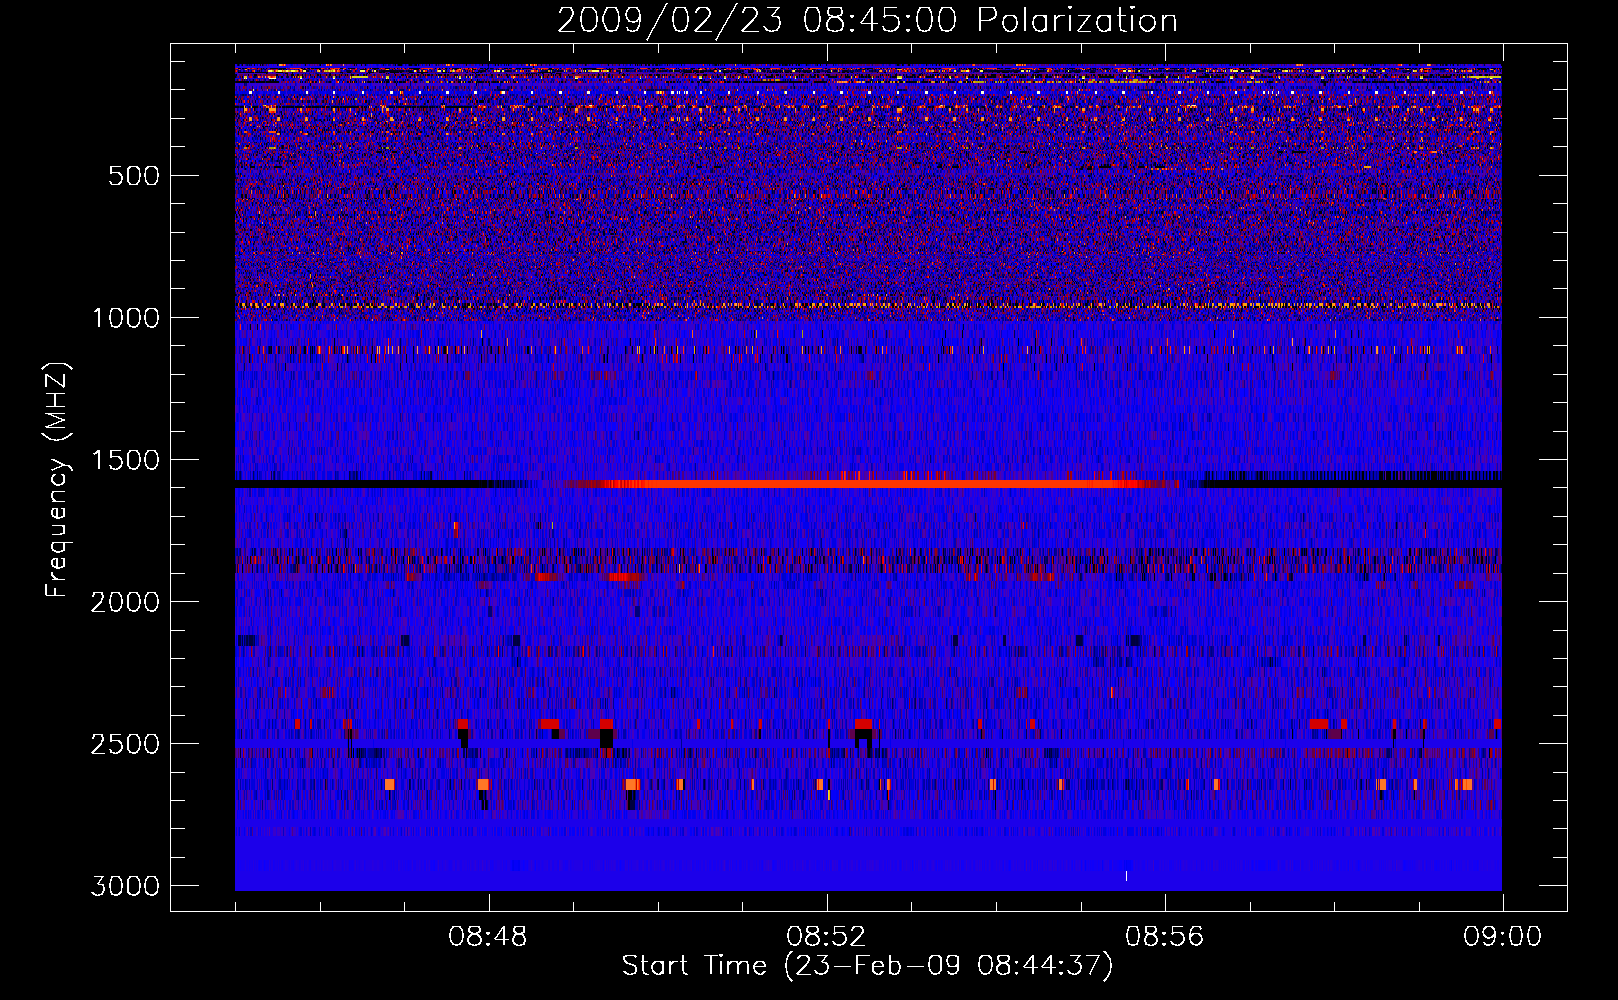Select the 500 frequency tick label
Image resolution: width=1618 pixels, height=1000 pixels.
134,176
